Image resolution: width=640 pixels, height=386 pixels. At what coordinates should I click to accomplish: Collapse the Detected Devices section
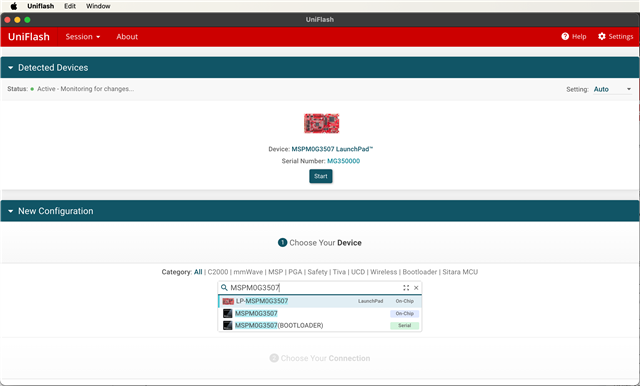coord(10,68)
